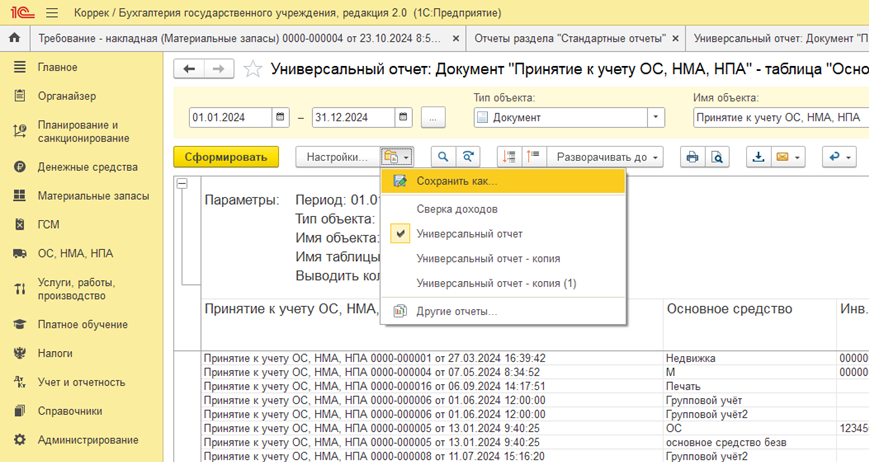
Task: Open calendar for start date 01.01.2024
Action: pos(280,117)
